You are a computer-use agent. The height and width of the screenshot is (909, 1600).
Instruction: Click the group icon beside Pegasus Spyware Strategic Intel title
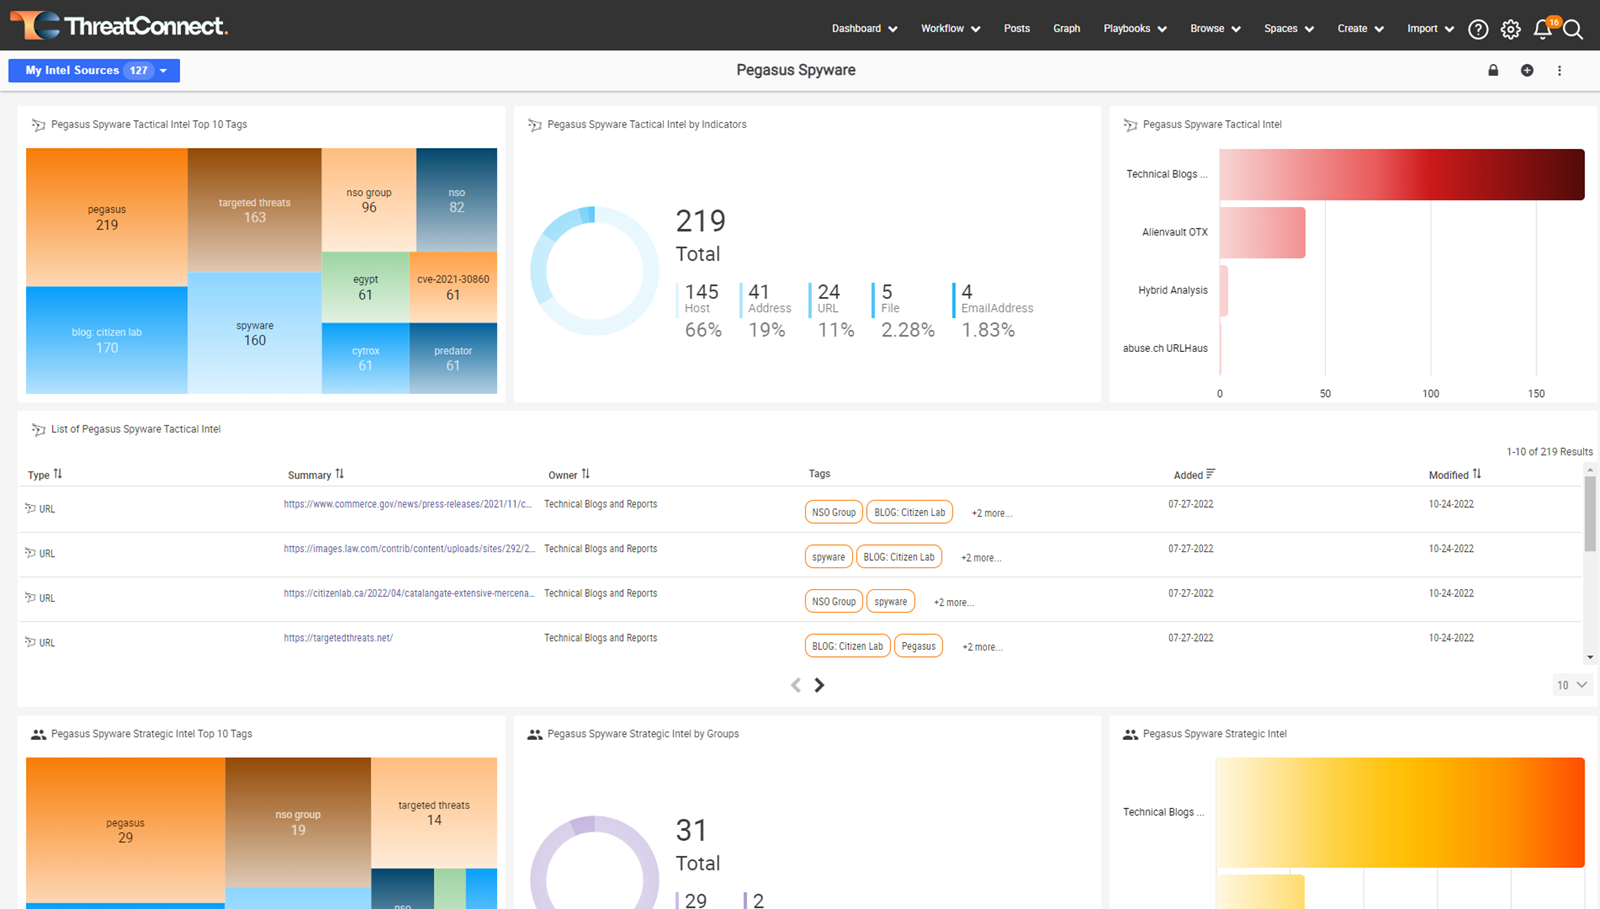coord(1130,734)
